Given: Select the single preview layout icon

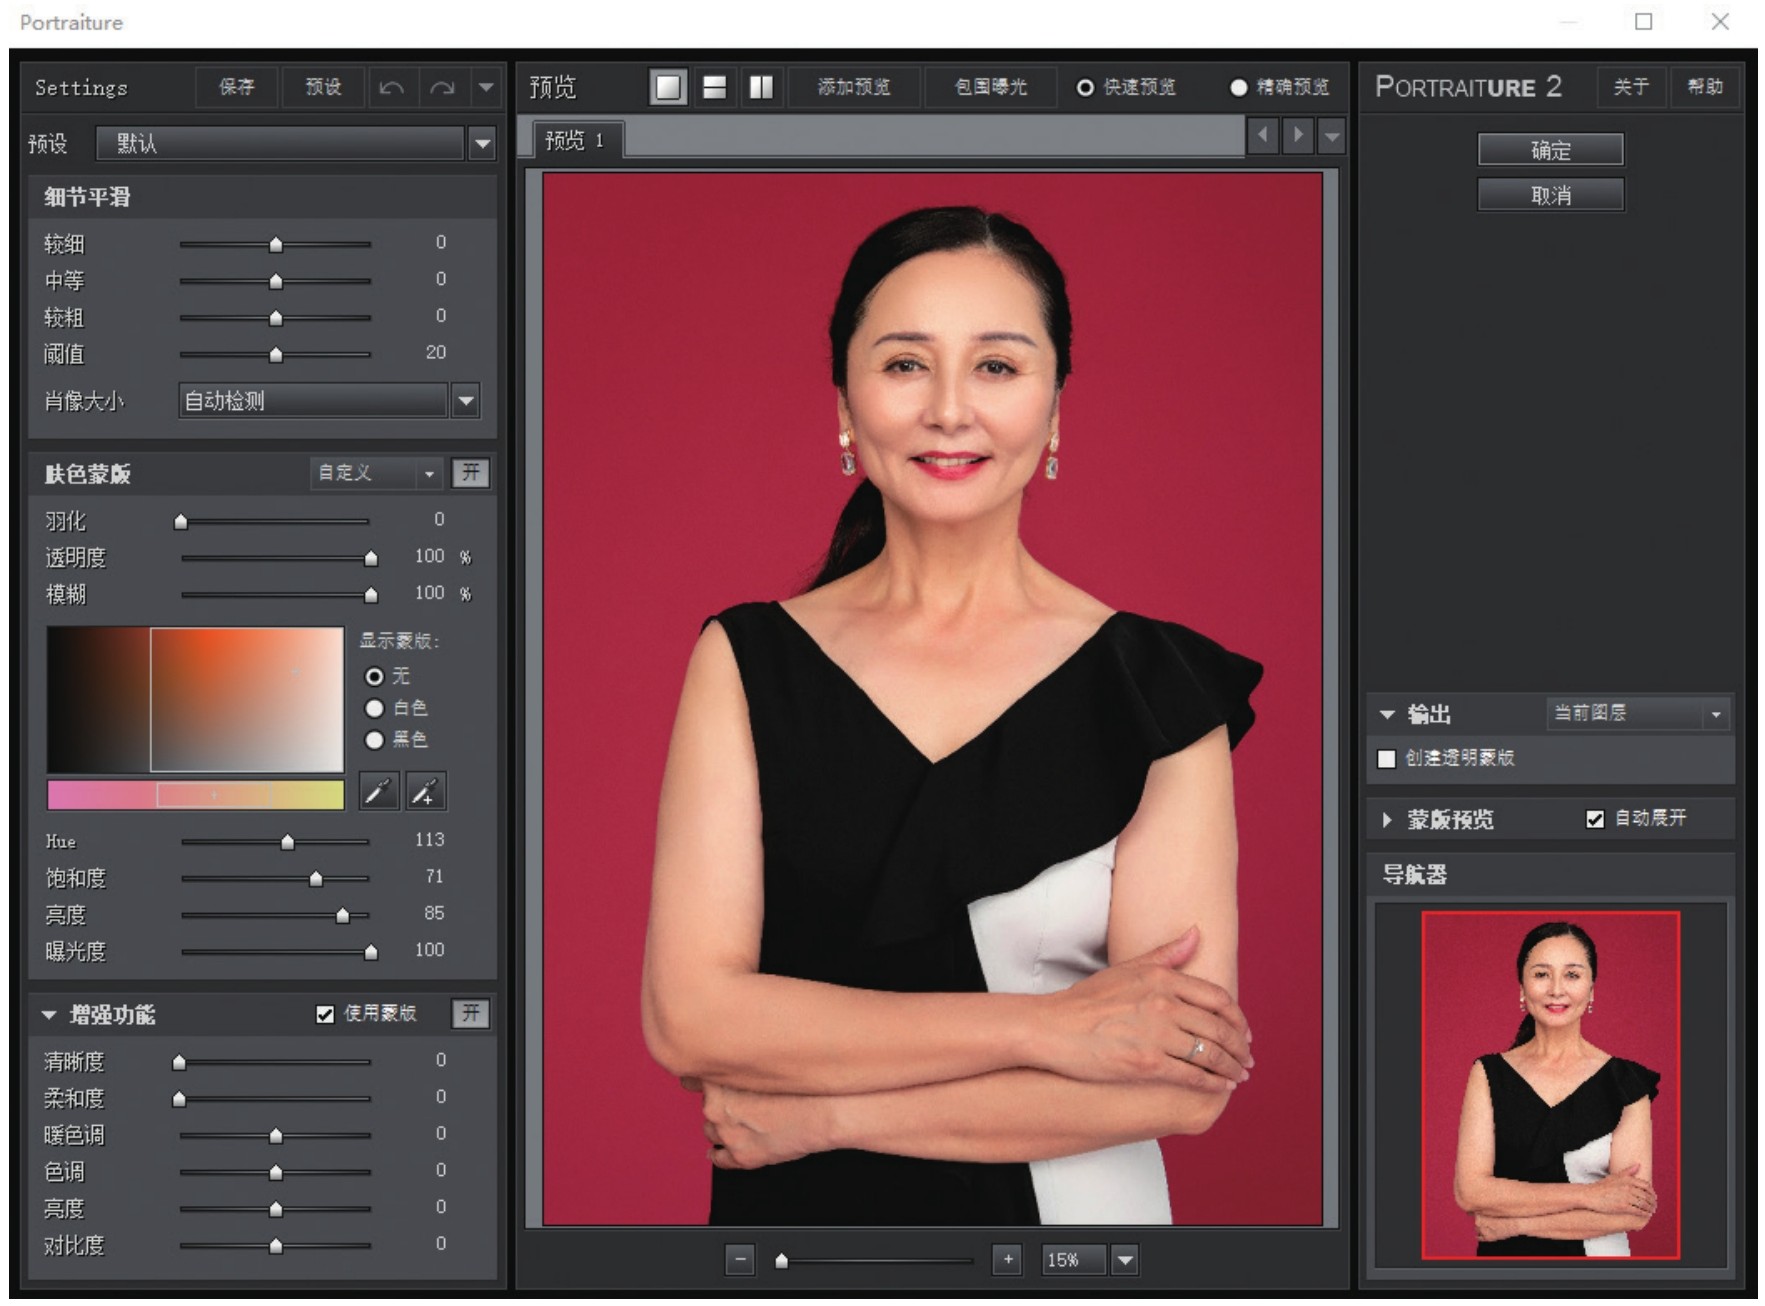Looking at the screenshot, I should 667,88.
